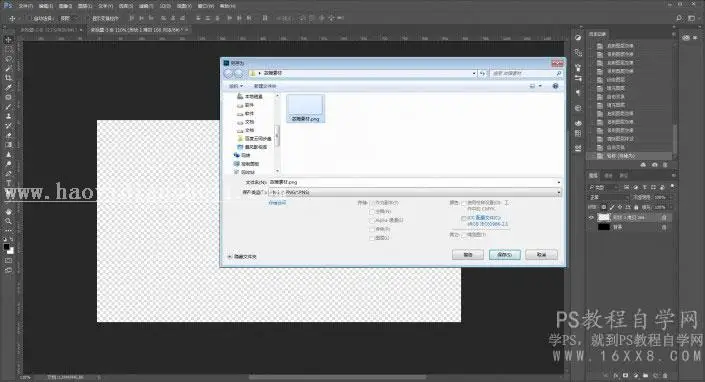Open the first menu in the menu bar

tap(25, 6)
